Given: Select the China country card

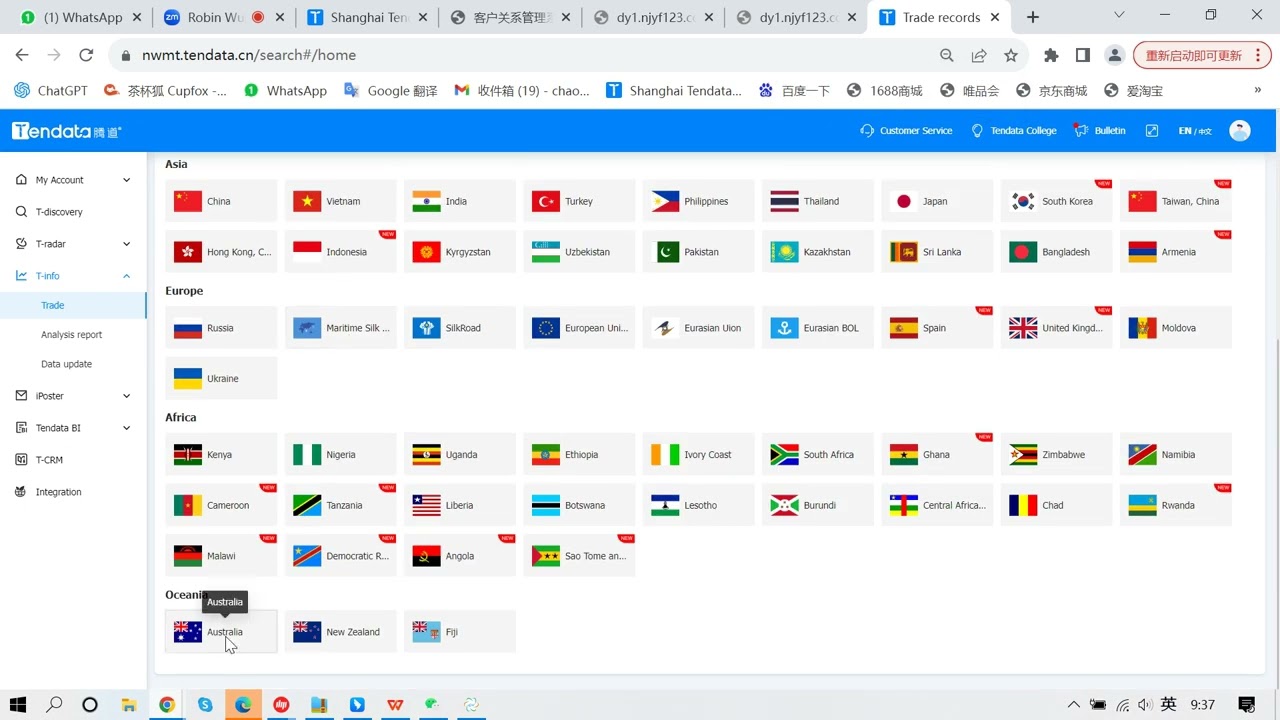Looking at the screenshot, I should (x=221, y=201).
